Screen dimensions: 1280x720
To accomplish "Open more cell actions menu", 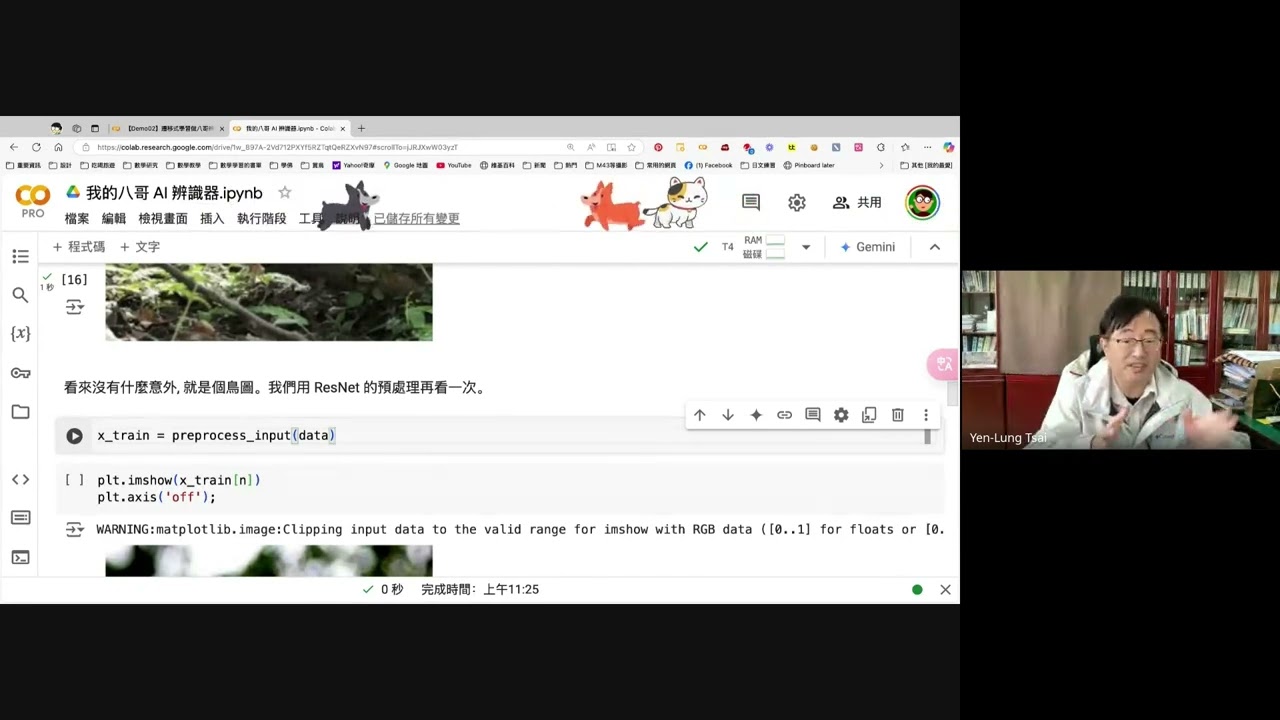I will (x=926, y=415).
